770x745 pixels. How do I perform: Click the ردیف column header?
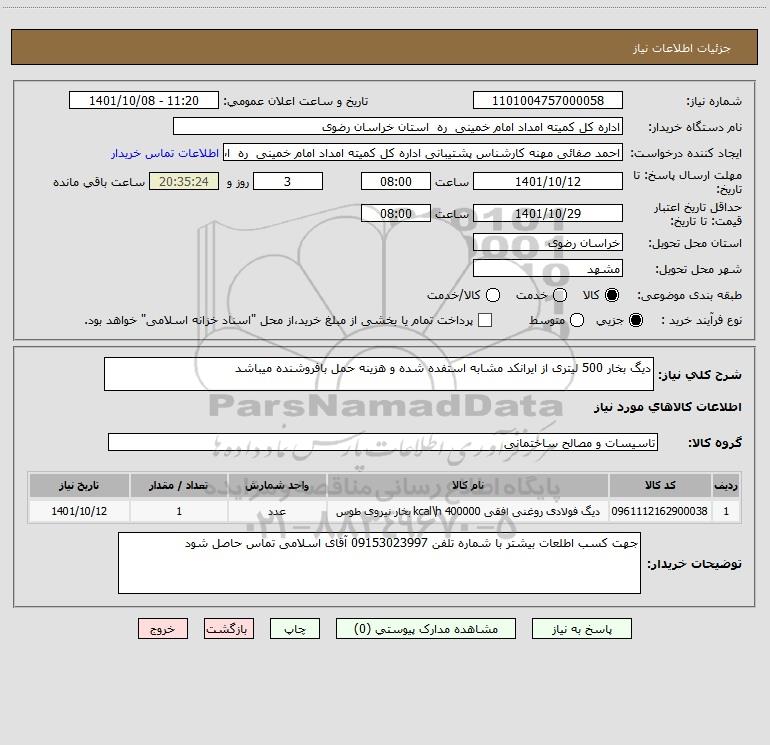click(x=726, y=486)
